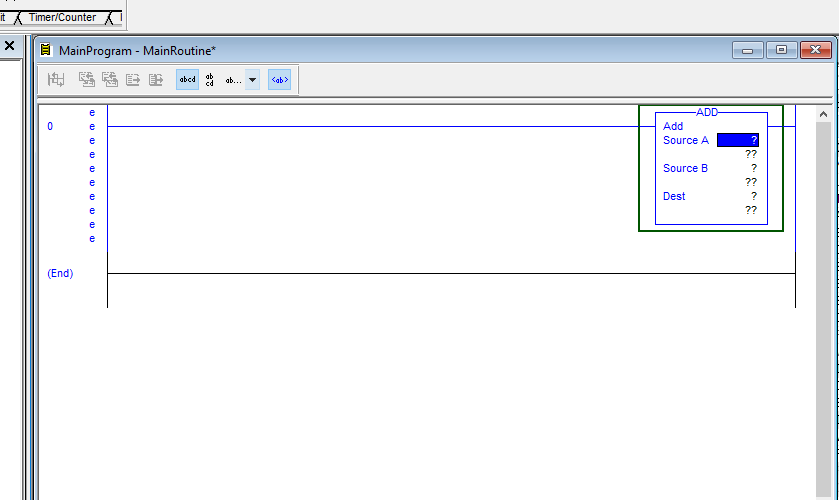This screenshot has width=839, height=500.
Task: Click the '??' value under Dest
Action: pyautogui.click(x=751, y=210)
